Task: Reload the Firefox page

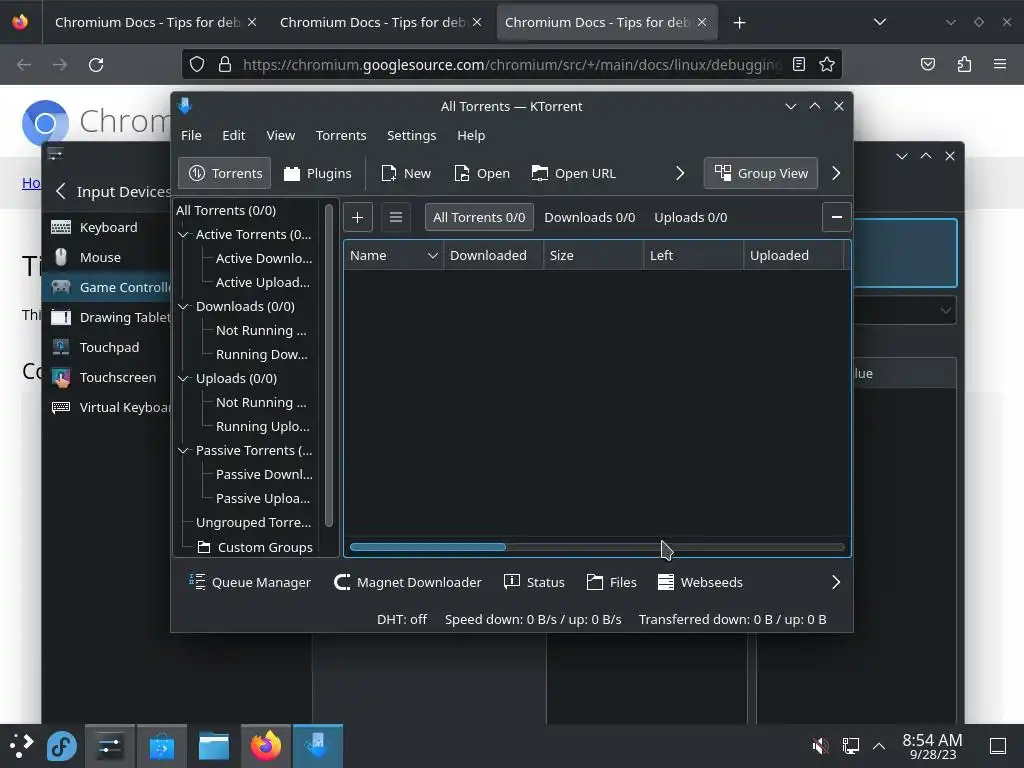Action: (x=96, y=65)
